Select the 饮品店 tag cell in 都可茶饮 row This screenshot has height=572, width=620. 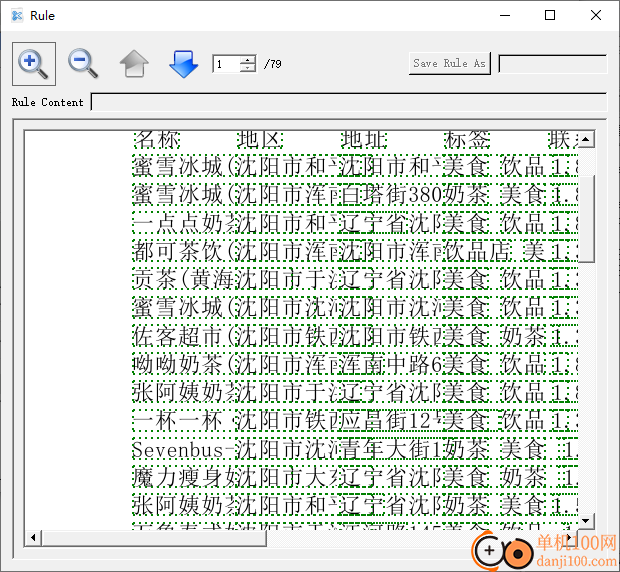tap(477, 251)
